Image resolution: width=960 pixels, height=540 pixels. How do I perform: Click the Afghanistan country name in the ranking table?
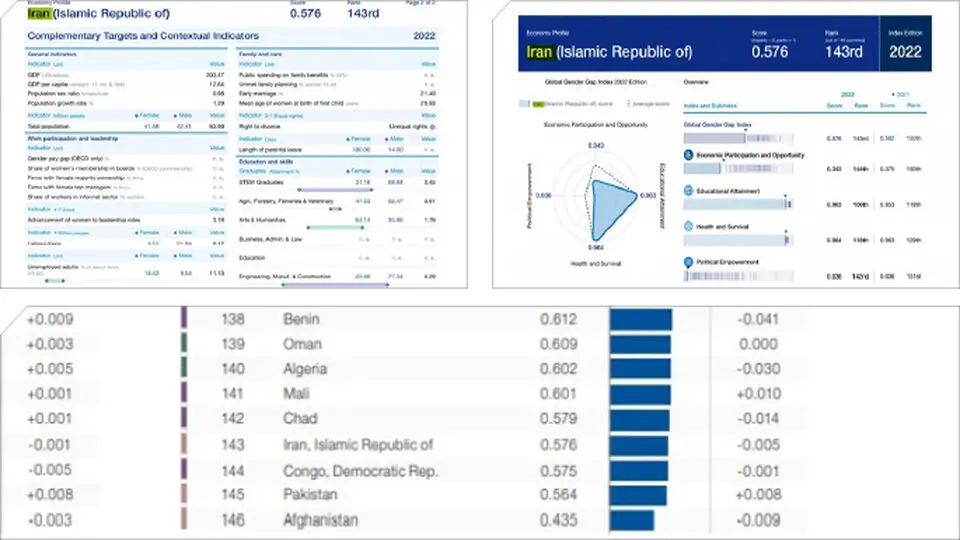[x=321, y=520]
